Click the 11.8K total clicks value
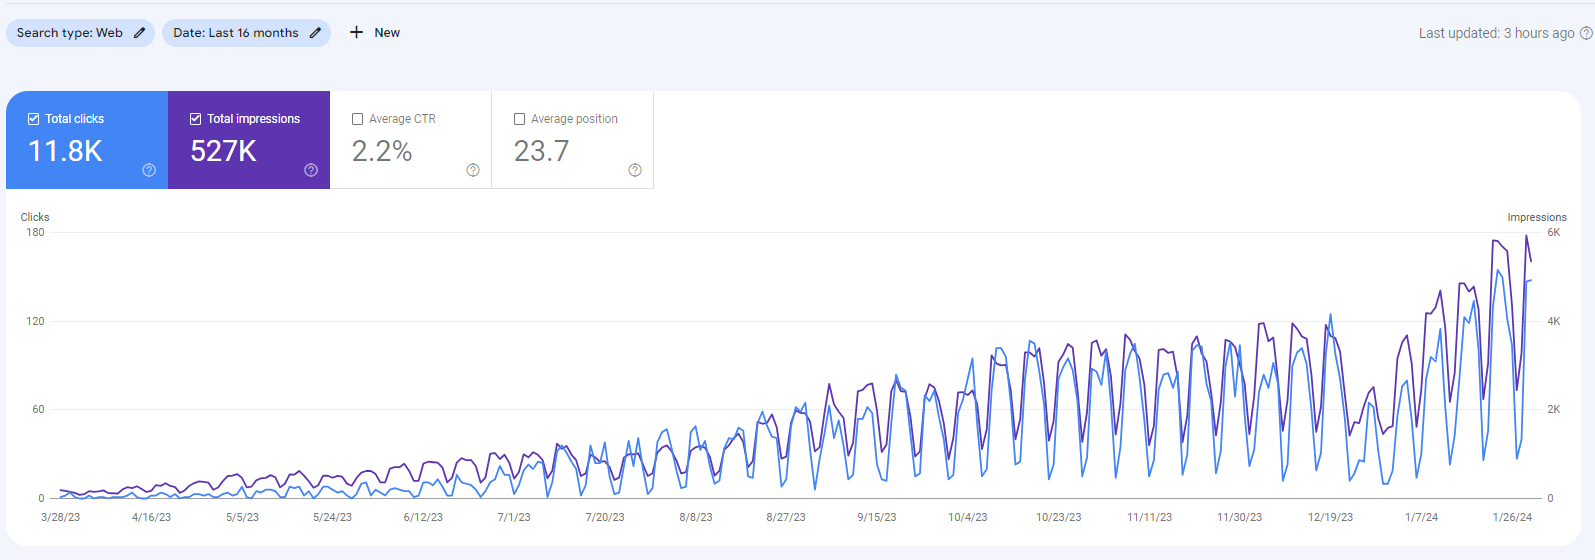This screenshot has height=560, width=1595. [65, 151]
